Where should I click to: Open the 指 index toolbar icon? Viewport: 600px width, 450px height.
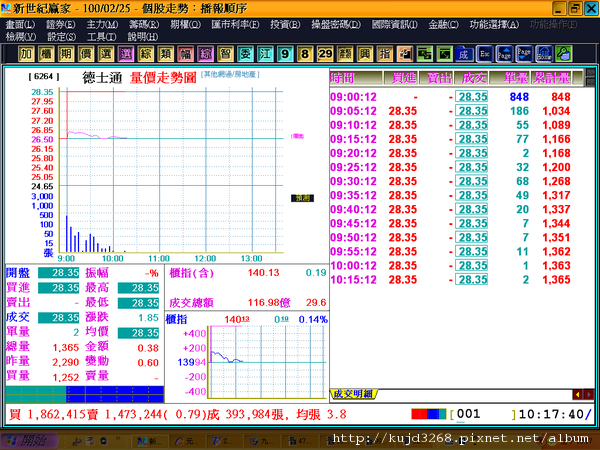click(x=385, y=54)
